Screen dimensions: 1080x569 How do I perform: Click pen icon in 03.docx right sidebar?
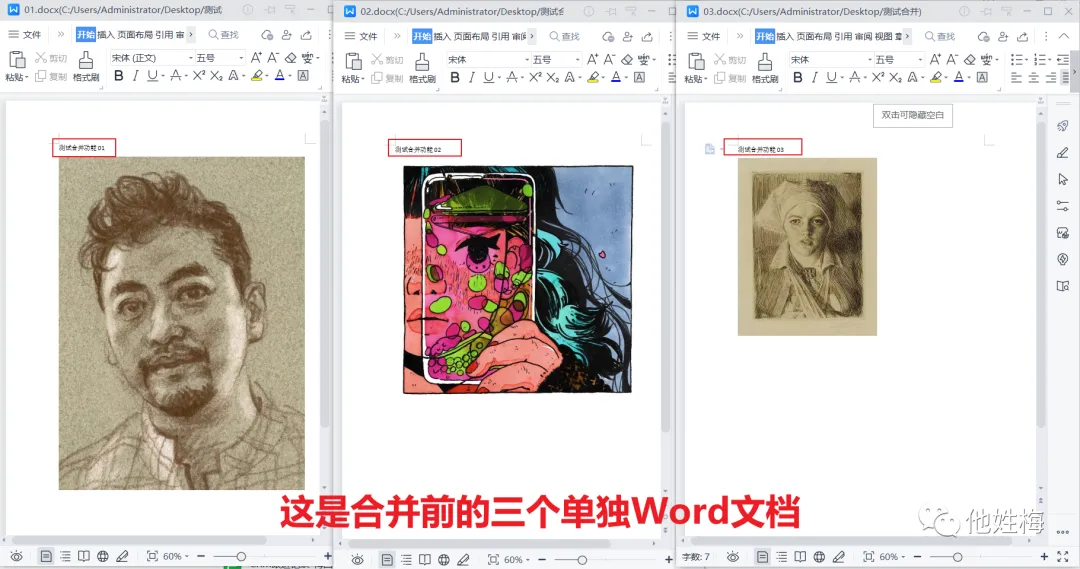(1063, 153)
